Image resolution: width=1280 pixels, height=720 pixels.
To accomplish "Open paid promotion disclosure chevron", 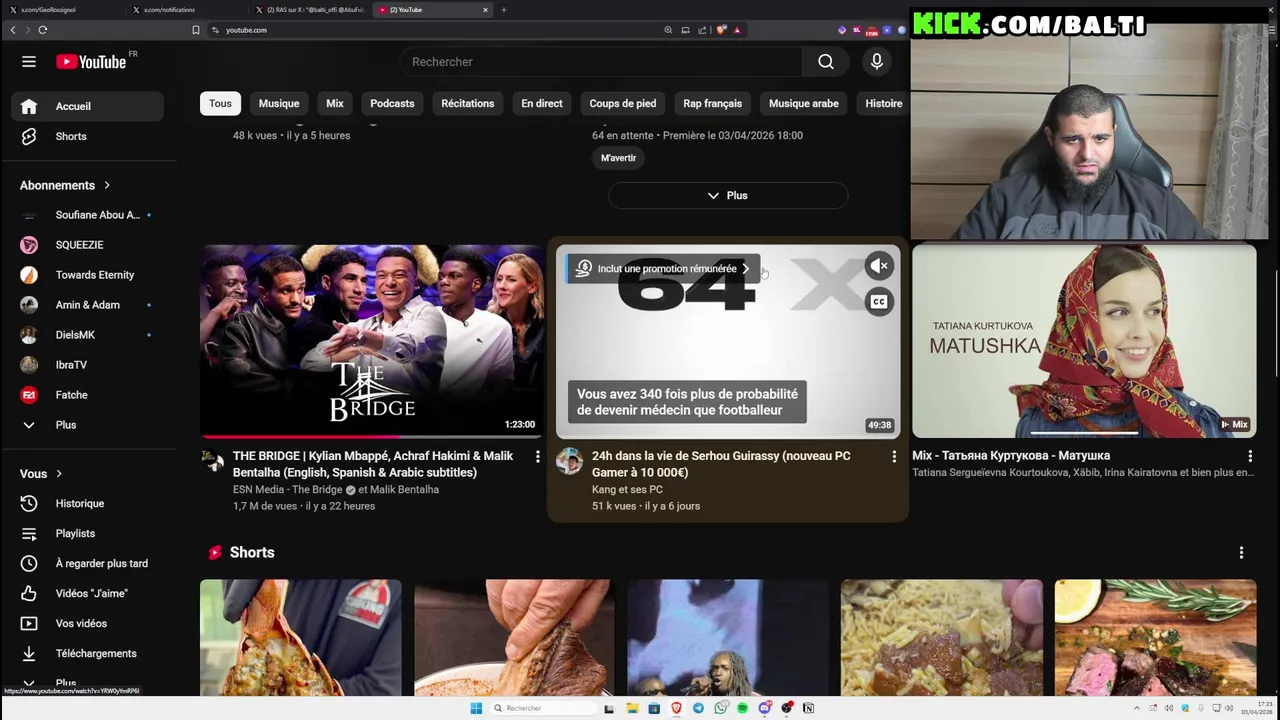I will (x=745, y=269).
